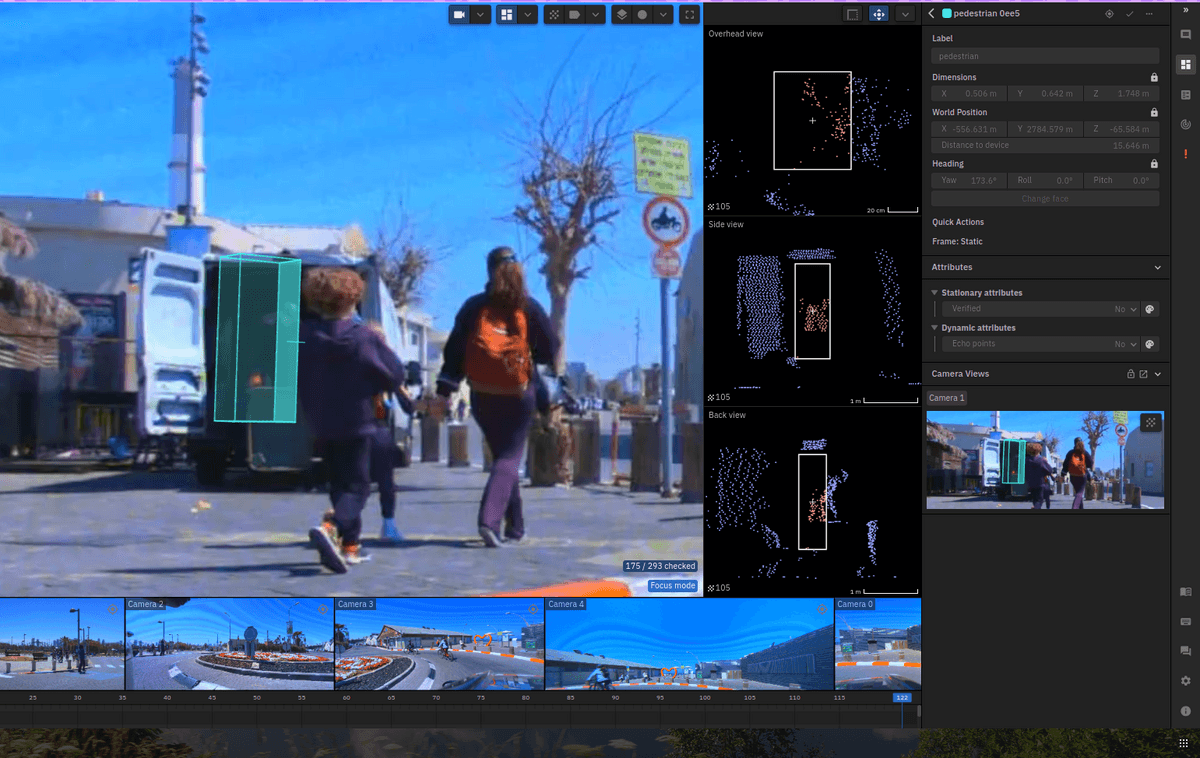1200x758 pixels.
Task: Click the move-arrows icon above Overhead view
Action: (x=878, y=14)
